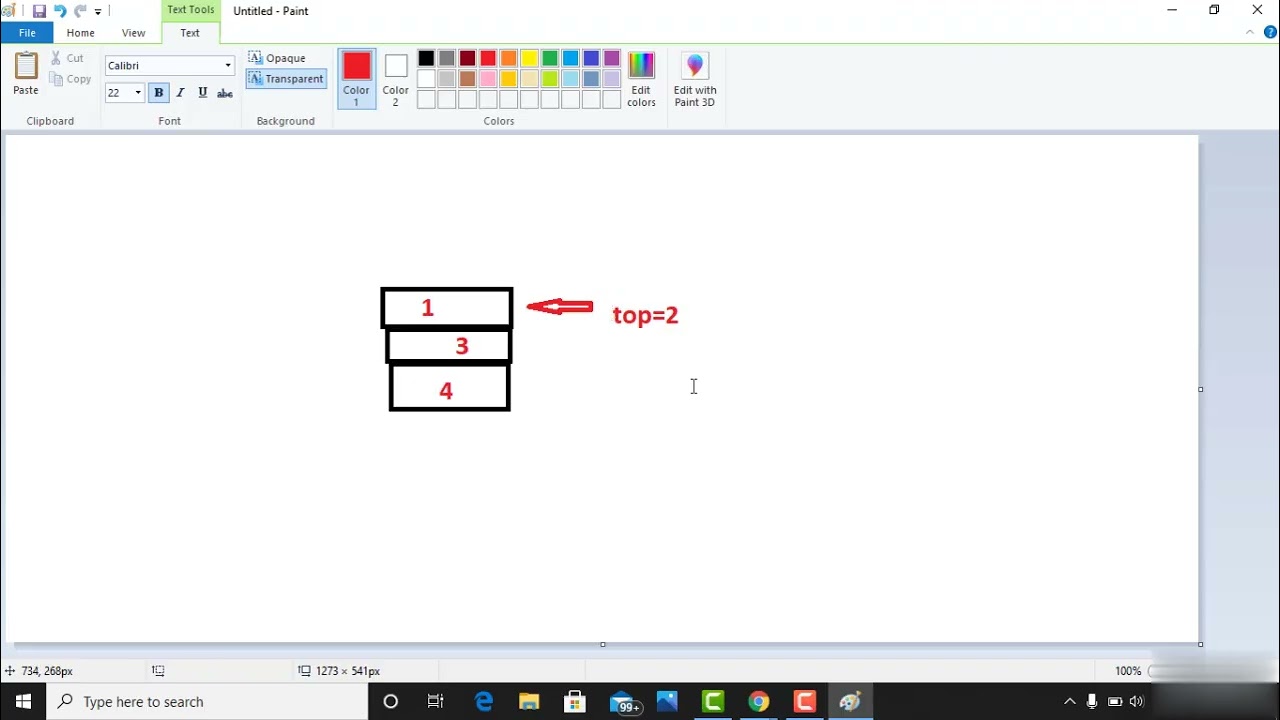Screen dimensions: 1280x720
Task: Select the Color 2 background swatch
Action: pyautogui.click(x=396, y=78)
